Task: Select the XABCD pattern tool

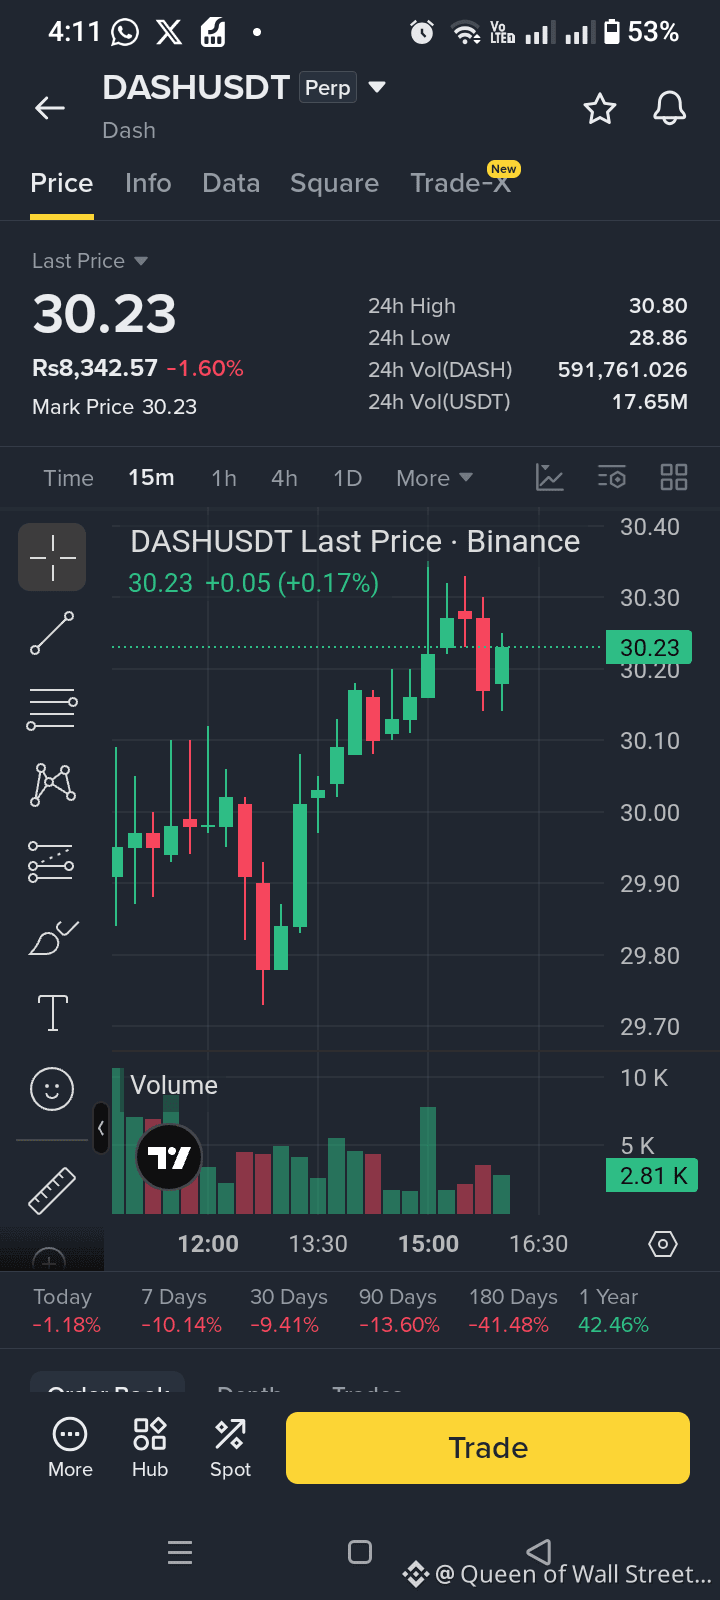Action: click(53, 785)
